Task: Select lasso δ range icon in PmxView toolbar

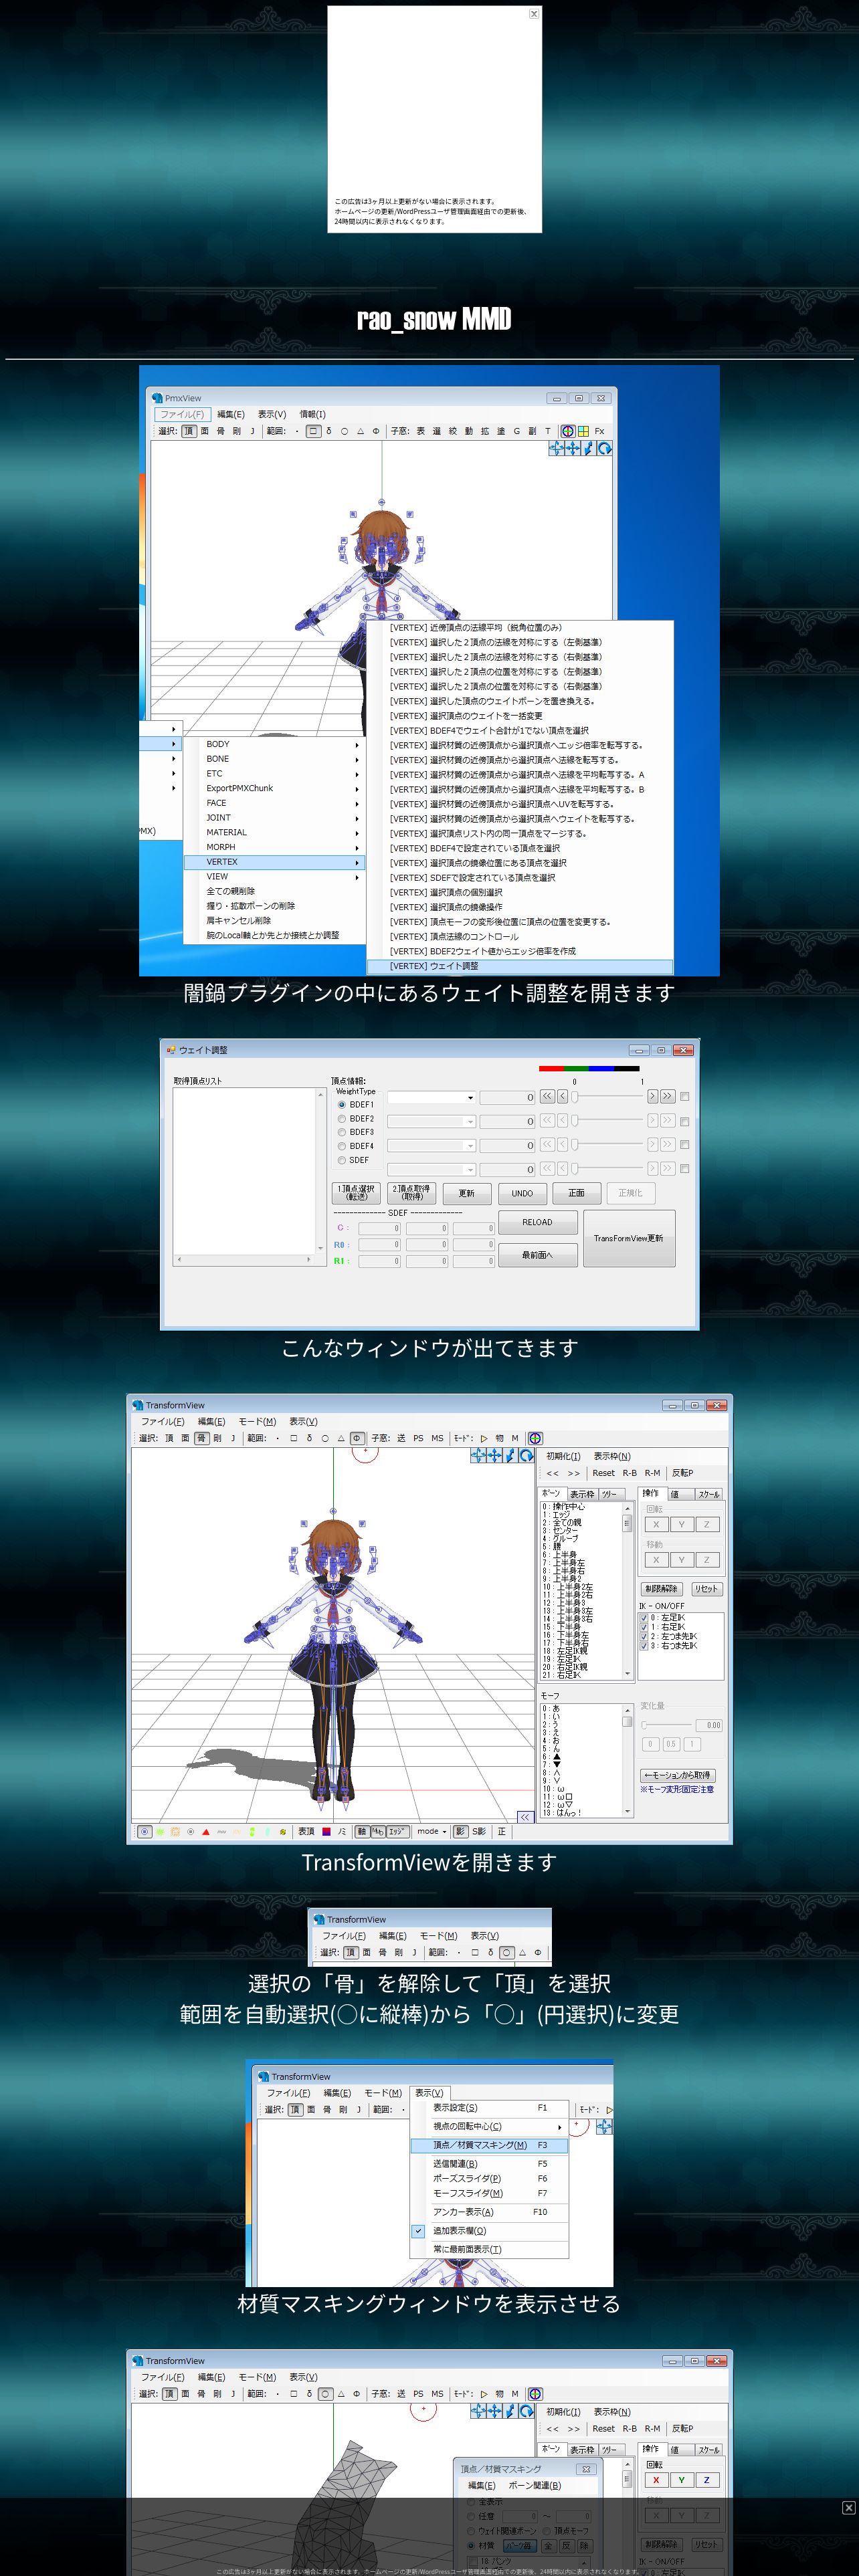Action: click(329, 431)
